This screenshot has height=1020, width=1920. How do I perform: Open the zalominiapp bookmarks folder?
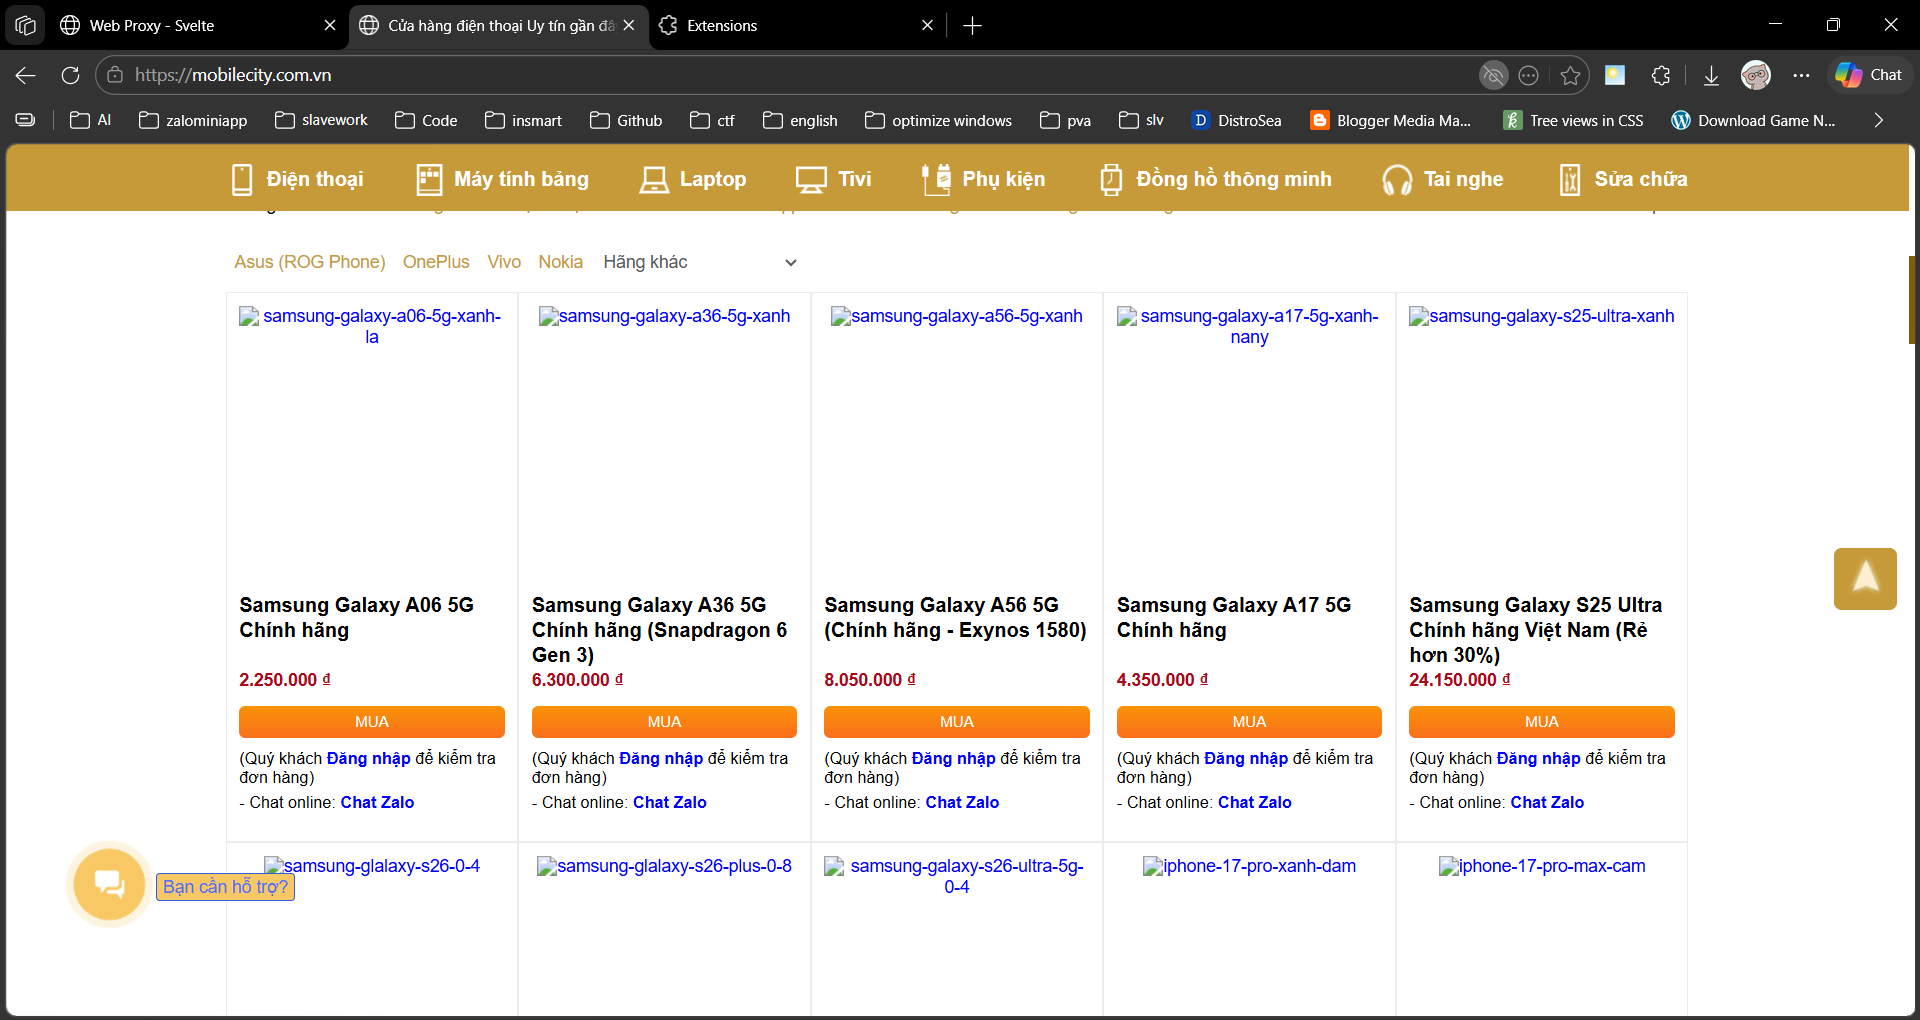pos(193,120)
